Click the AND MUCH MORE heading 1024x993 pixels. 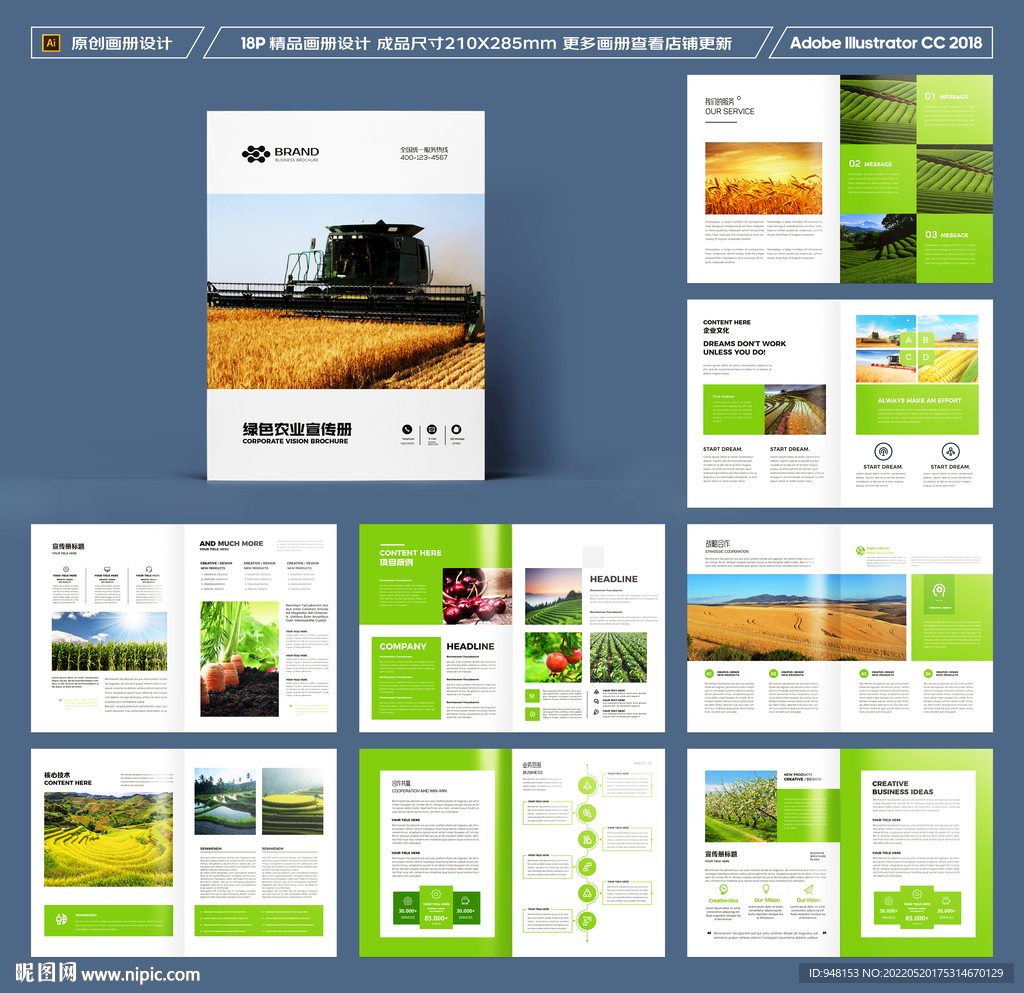tap(231, 543)
